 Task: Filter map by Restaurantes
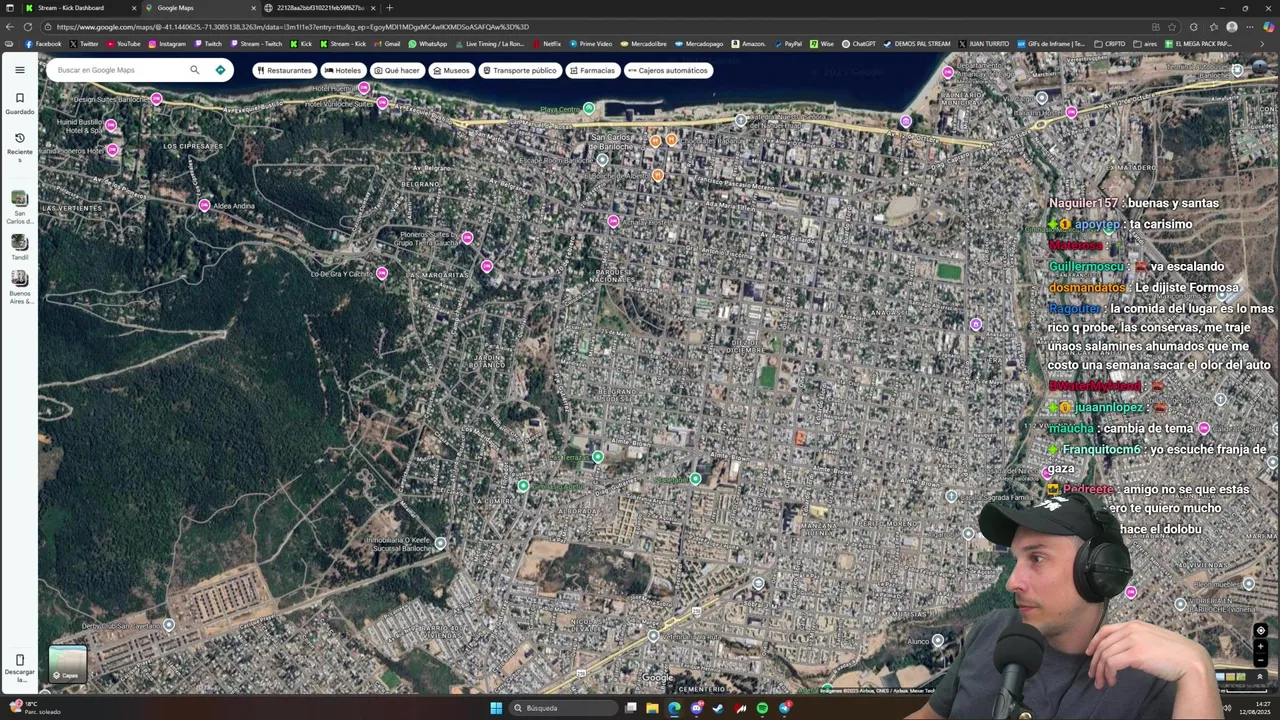pos(284,70)
